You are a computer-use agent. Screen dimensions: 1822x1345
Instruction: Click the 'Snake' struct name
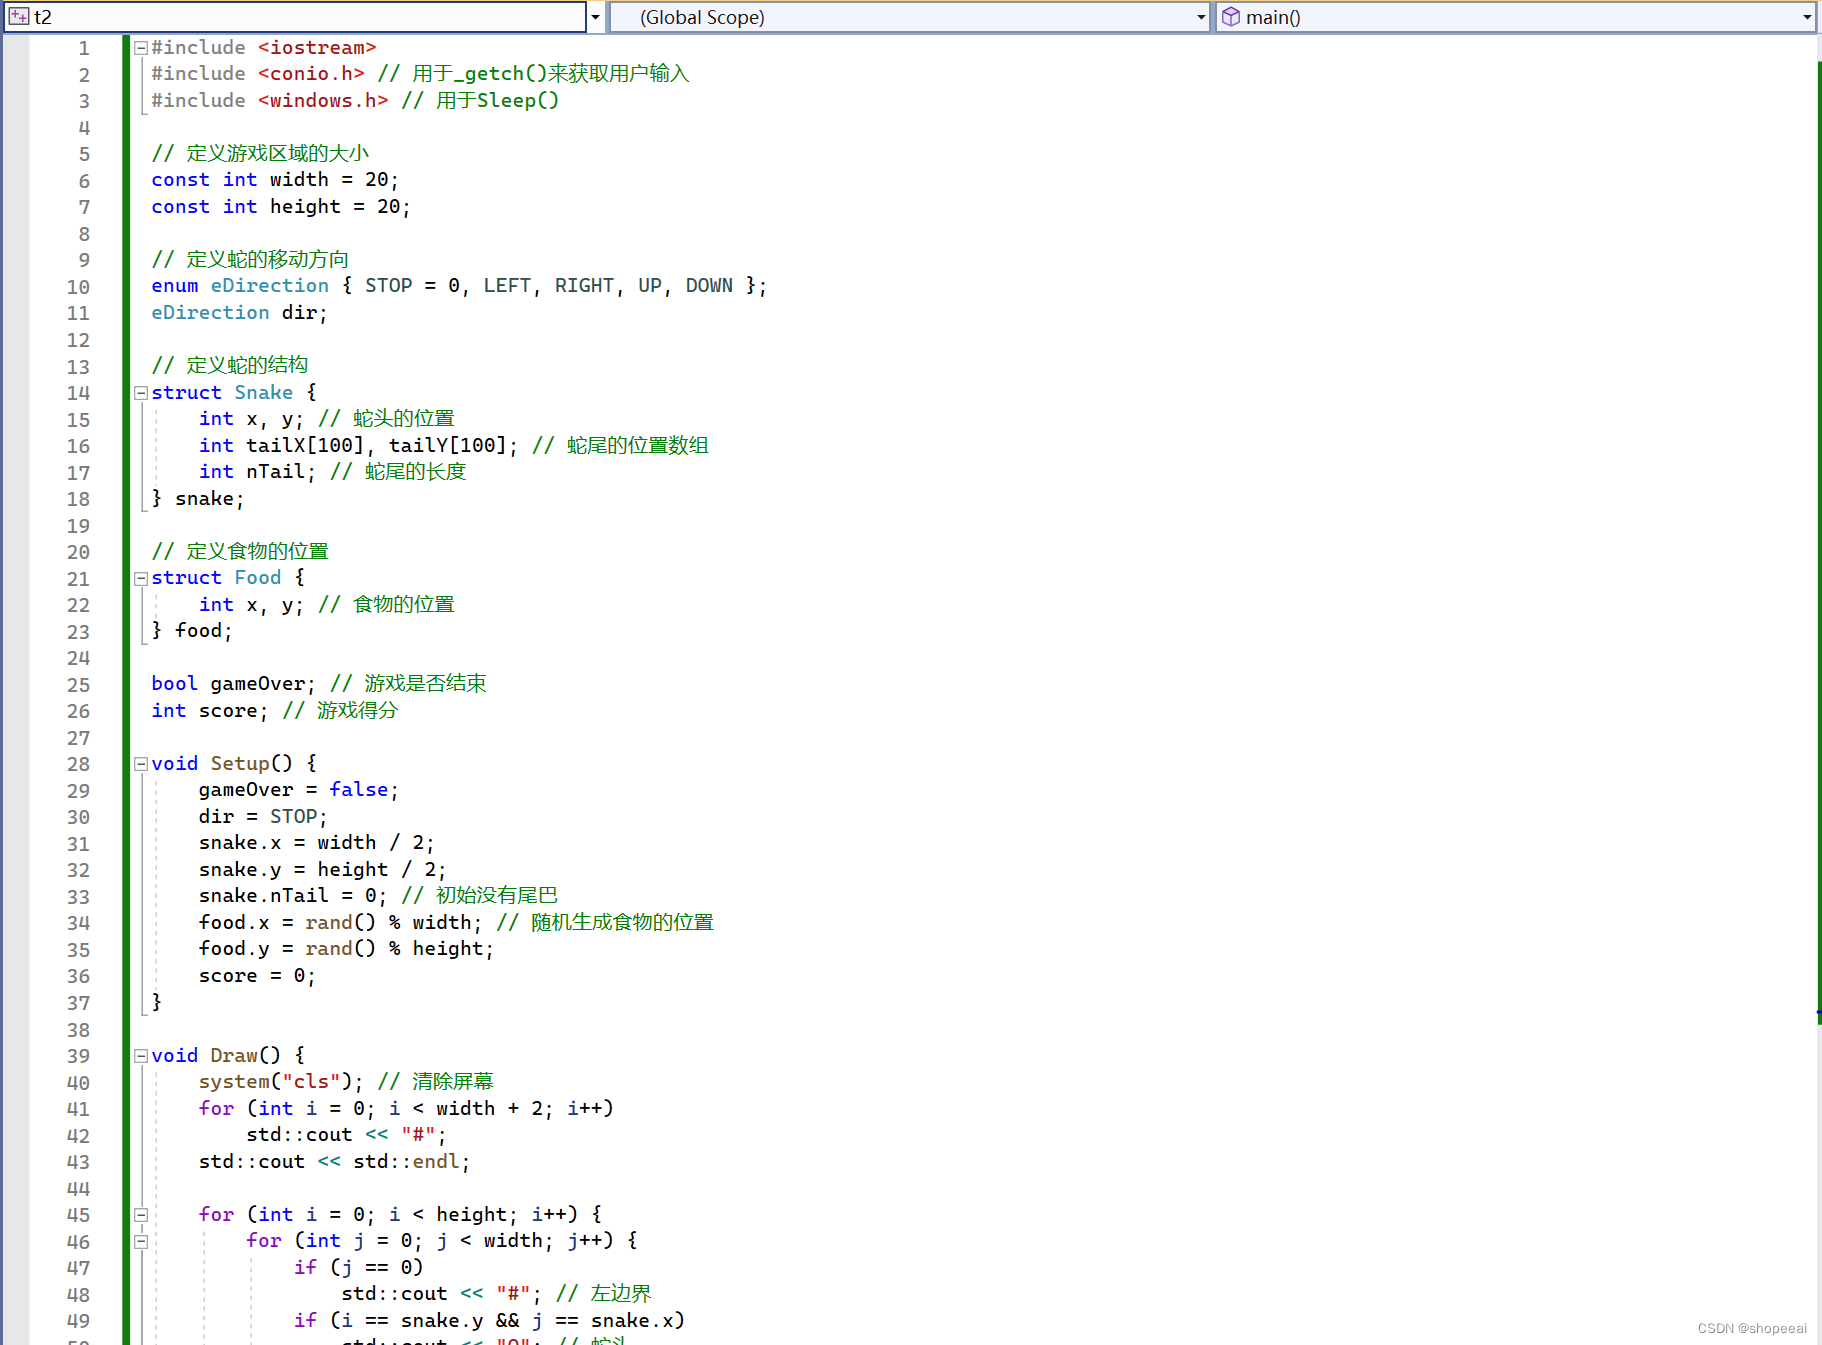coord(264,393)
